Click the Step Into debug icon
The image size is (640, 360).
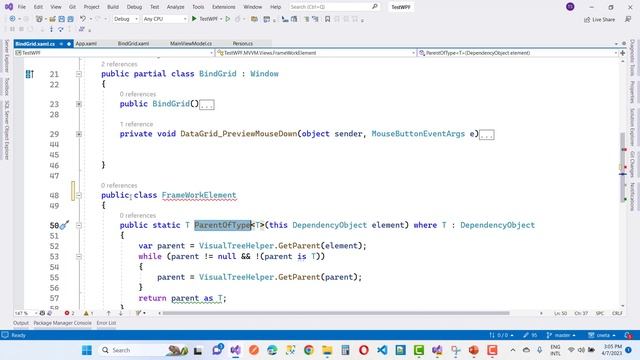pyautogui.click(x=51, y=29)
